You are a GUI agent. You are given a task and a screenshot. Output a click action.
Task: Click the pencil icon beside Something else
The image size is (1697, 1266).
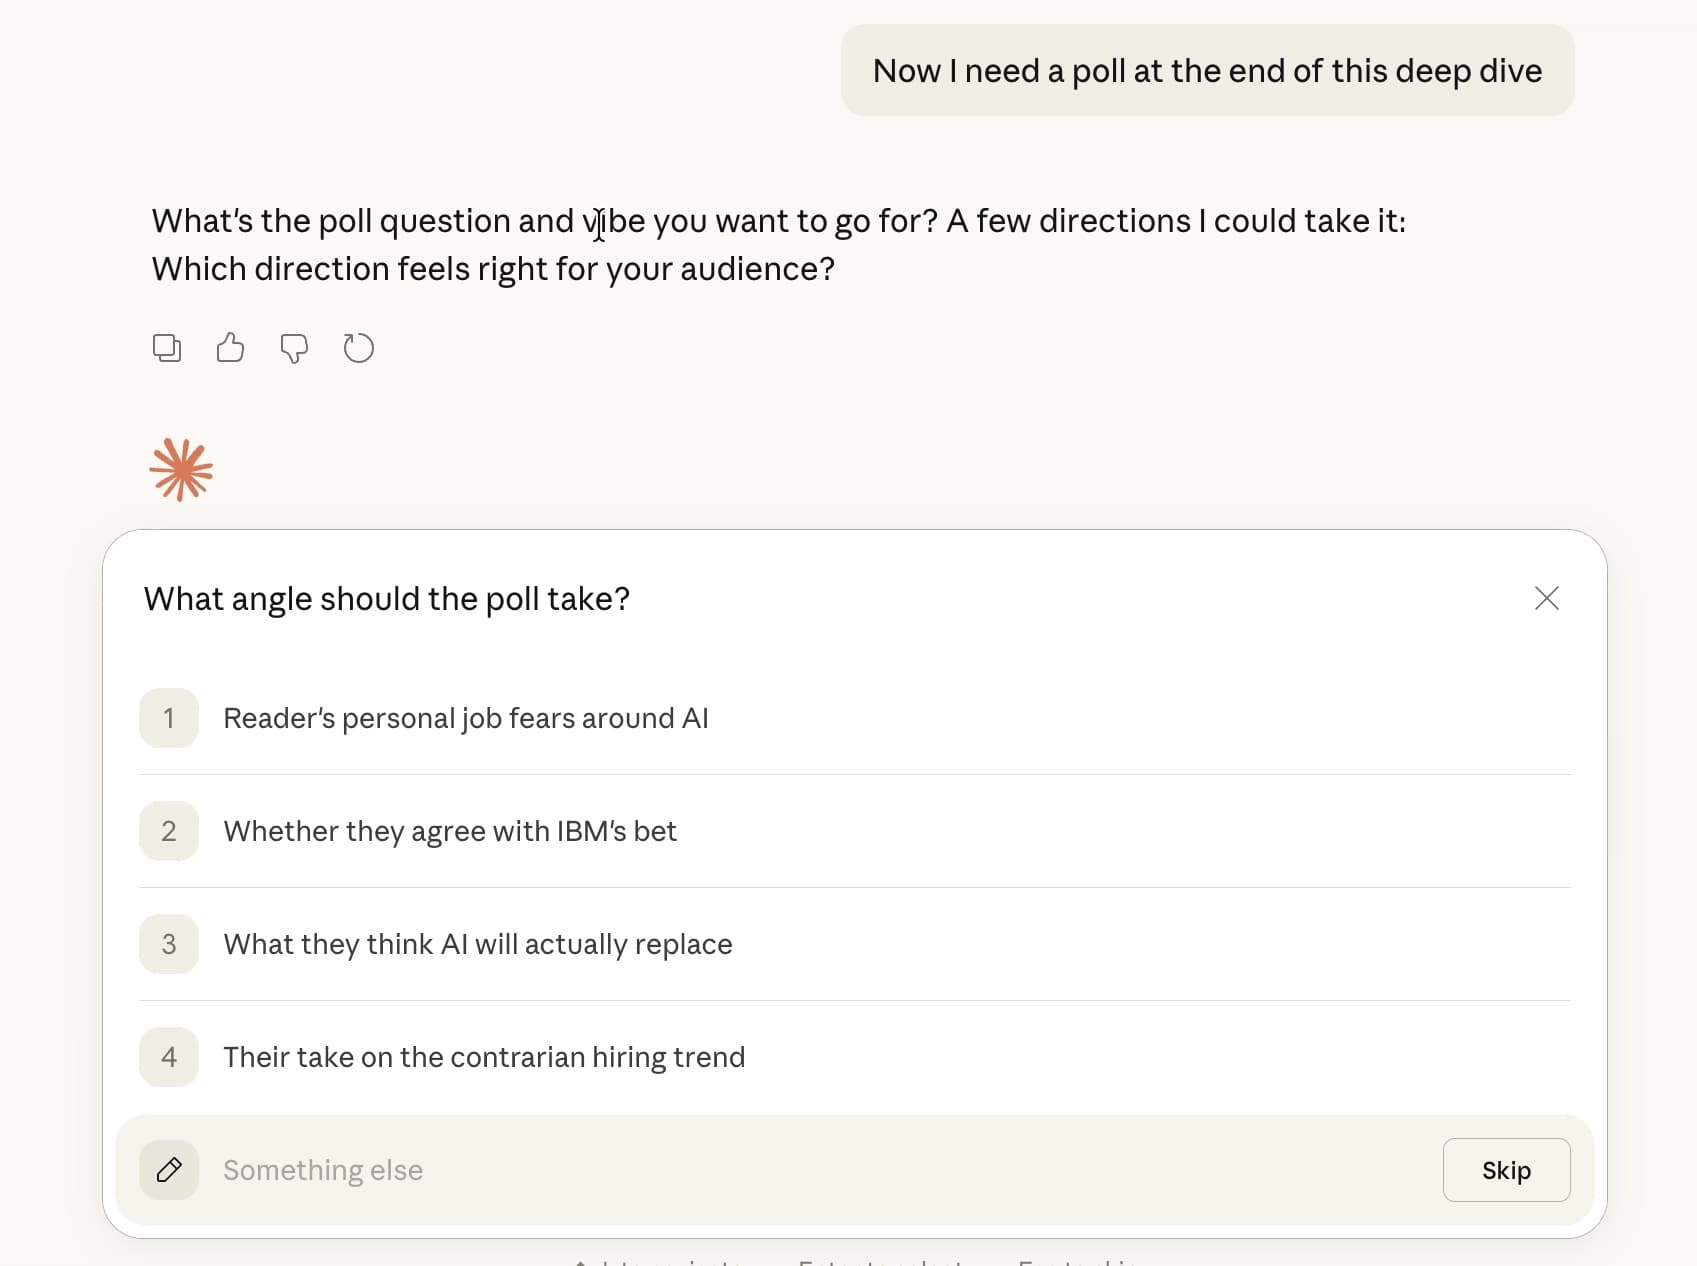coord(169,1170)
